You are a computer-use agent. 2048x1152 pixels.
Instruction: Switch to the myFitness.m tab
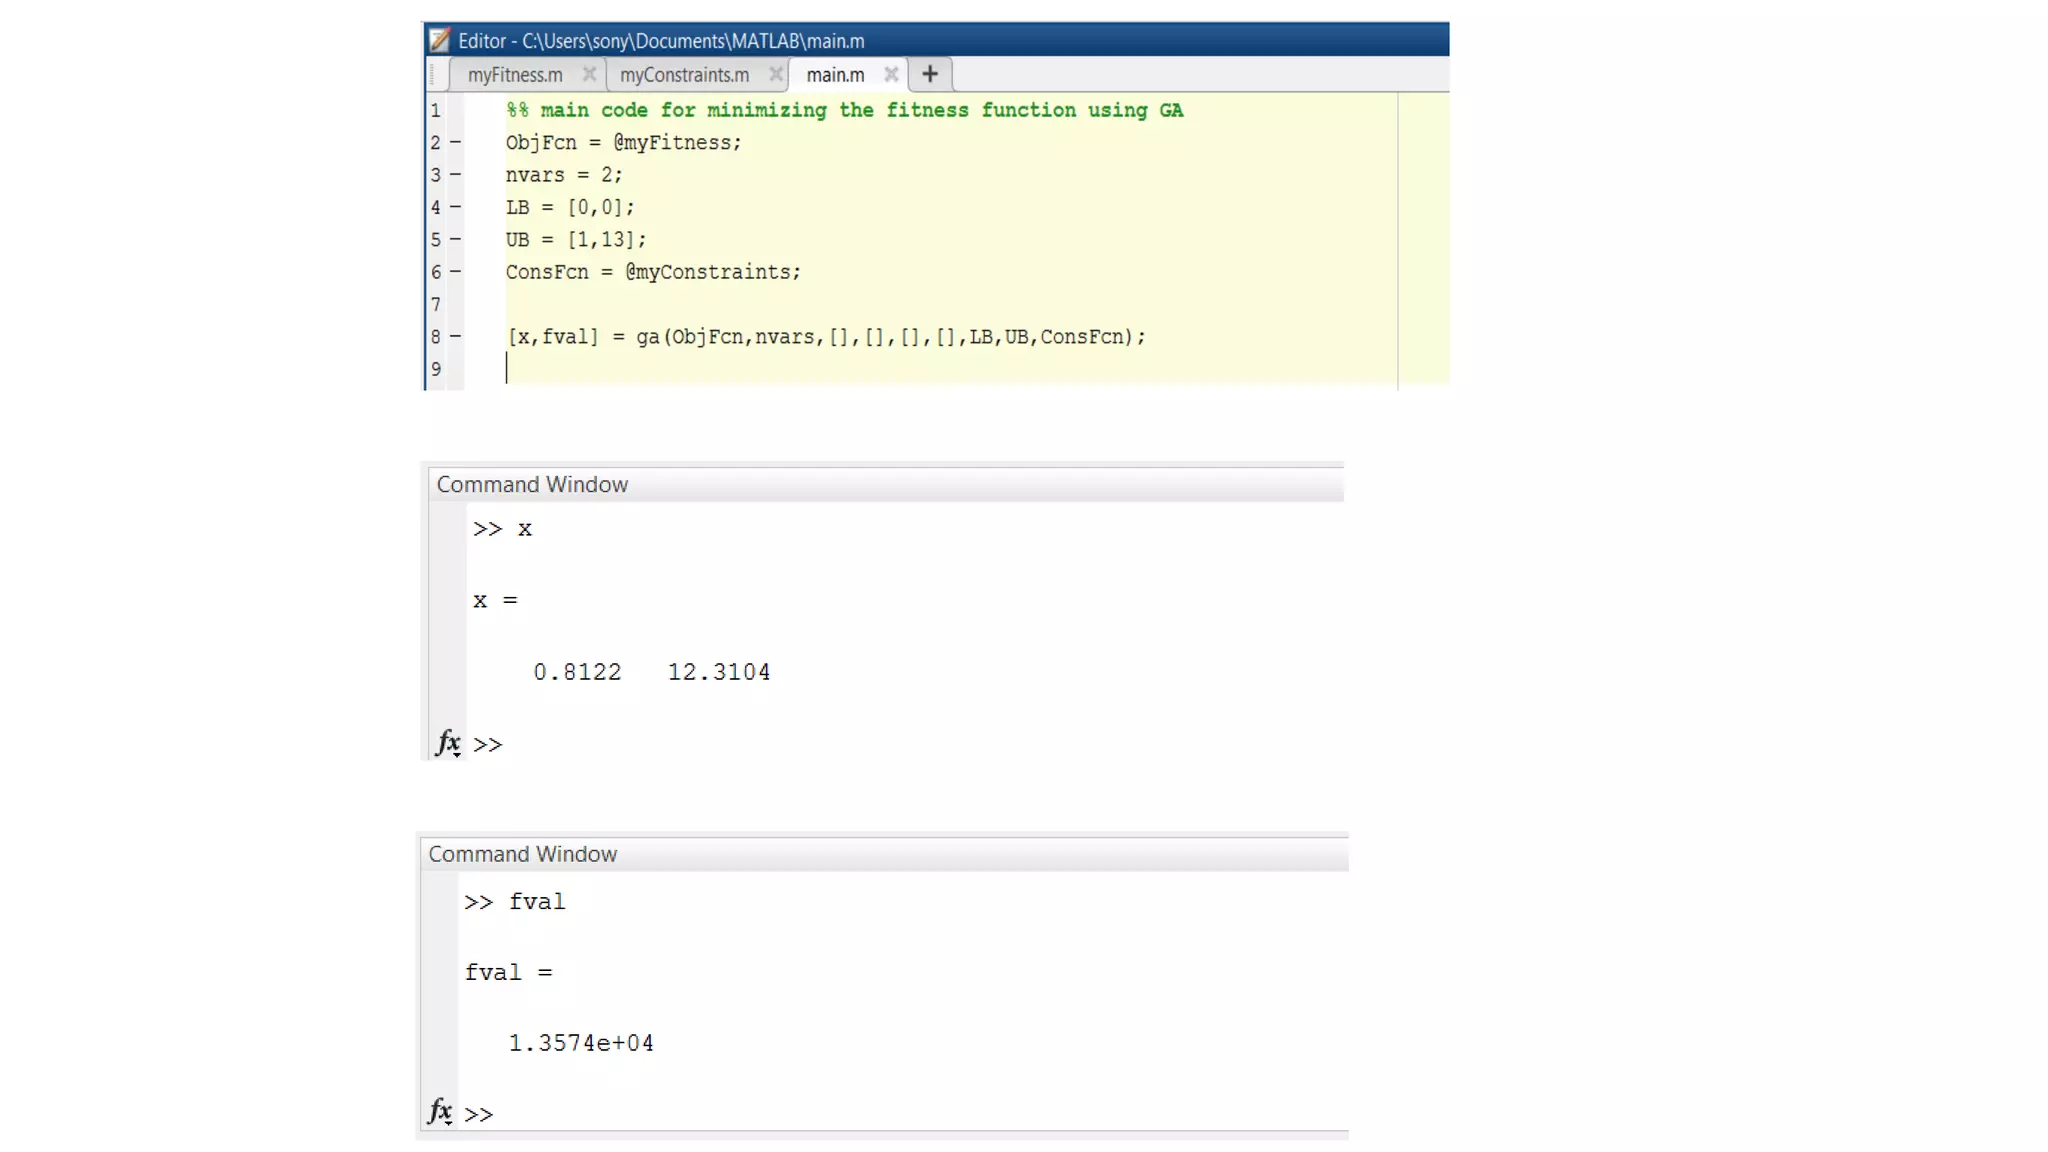(x=515, y=75)
